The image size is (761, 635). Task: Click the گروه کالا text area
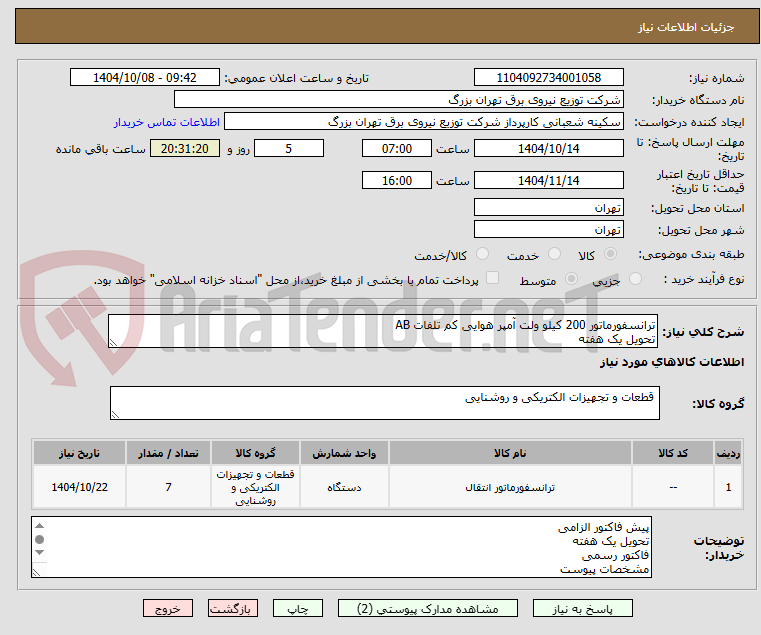pos(384,403)
